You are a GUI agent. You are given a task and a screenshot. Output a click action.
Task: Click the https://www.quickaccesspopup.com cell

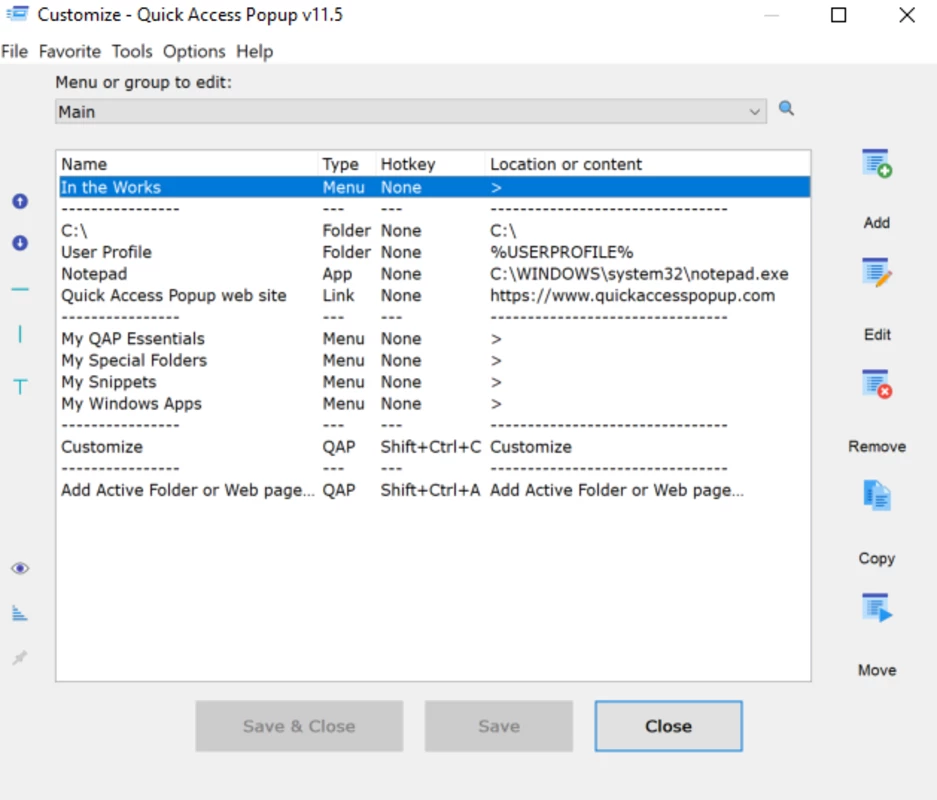click(x=633, y=295)
